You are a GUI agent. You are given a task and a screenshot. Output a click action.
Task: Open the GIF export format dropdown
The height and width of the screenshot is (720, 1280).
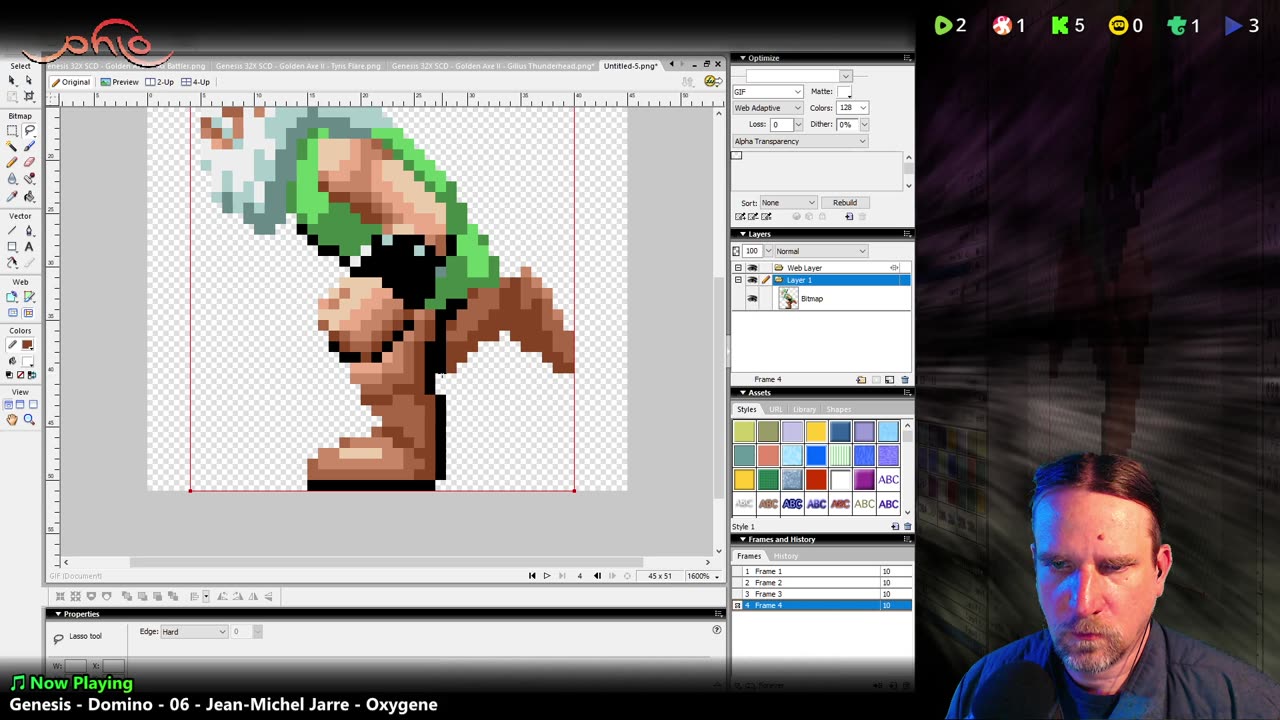coord(768,92)
